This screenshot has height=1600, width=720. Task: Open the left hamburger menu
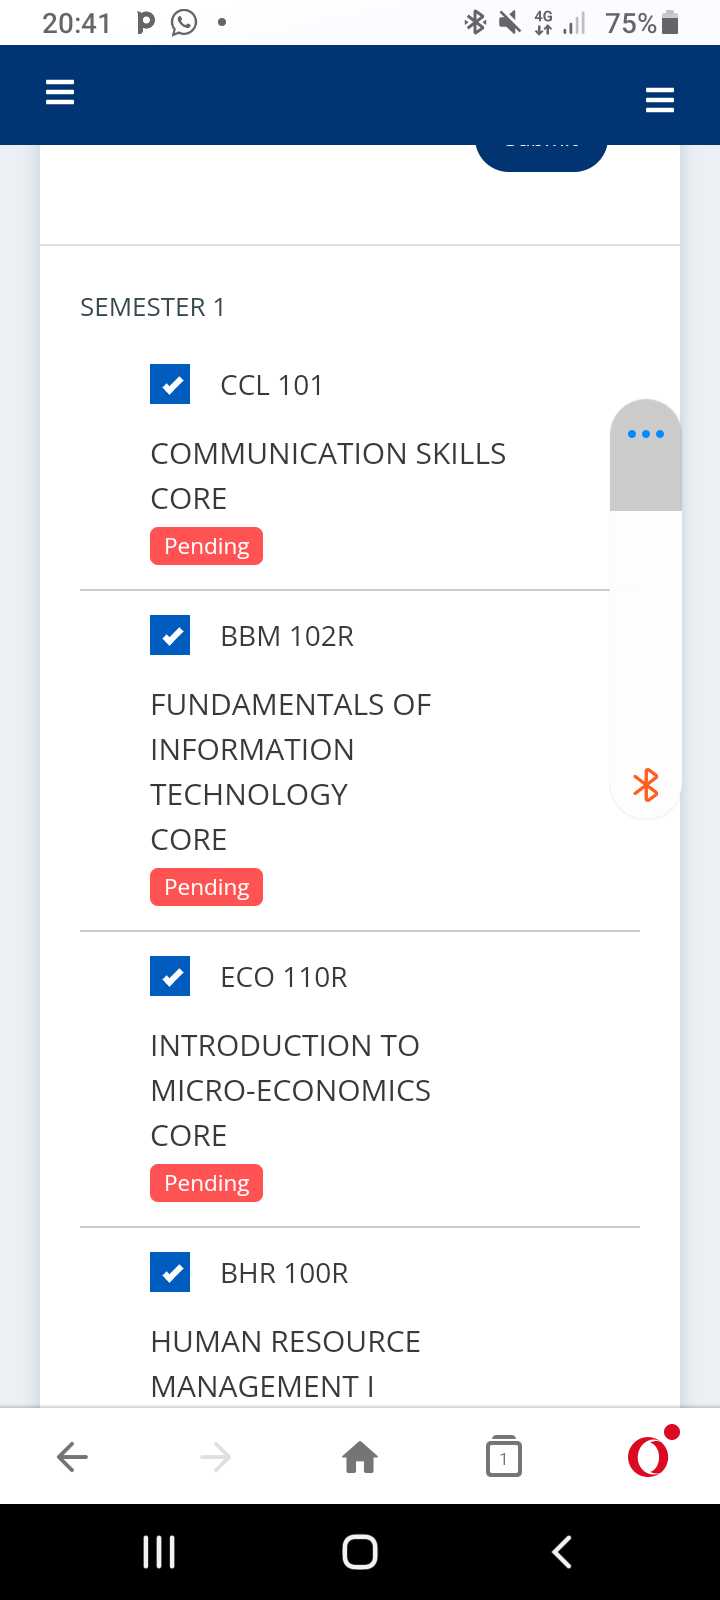pos(60,93)
